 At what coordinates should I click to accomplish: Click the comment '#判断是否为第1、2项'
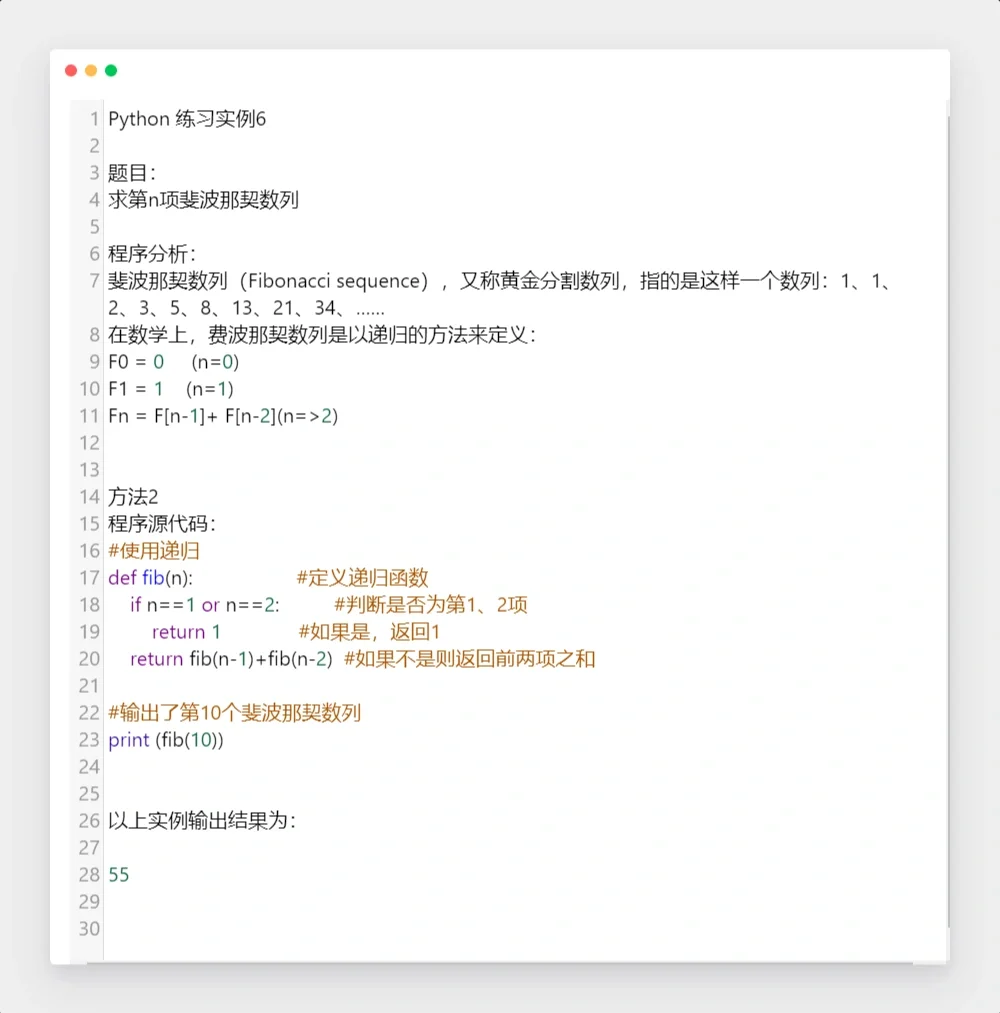point(431,605)
